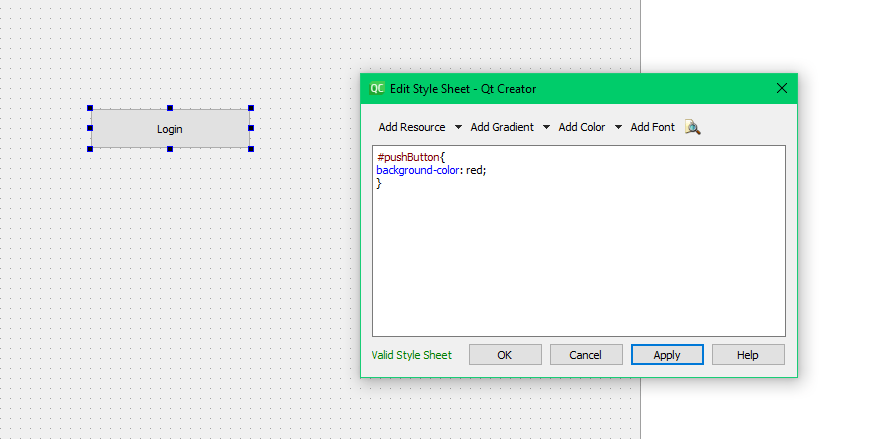Image resolution: width=881 pixels, height=439 pixels.
Task: Confirm the style sheet with OK
Action: 505,355
